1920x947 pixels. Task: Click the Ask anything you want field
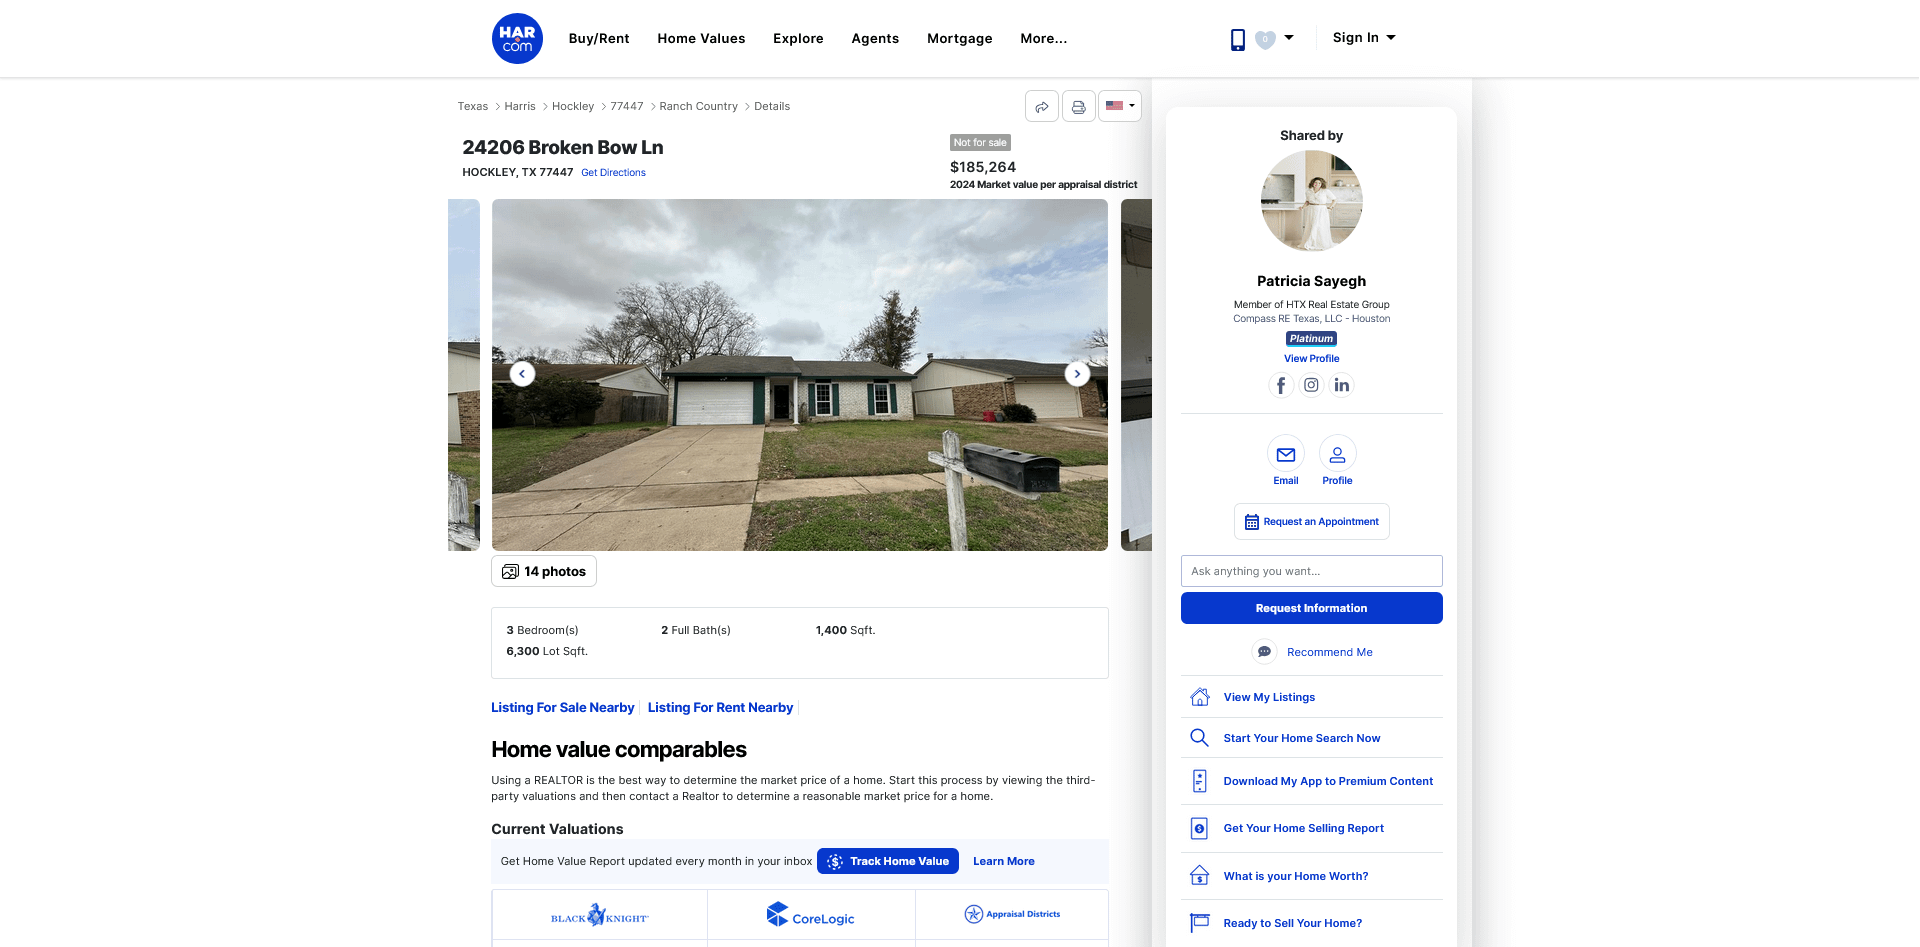1312,571
